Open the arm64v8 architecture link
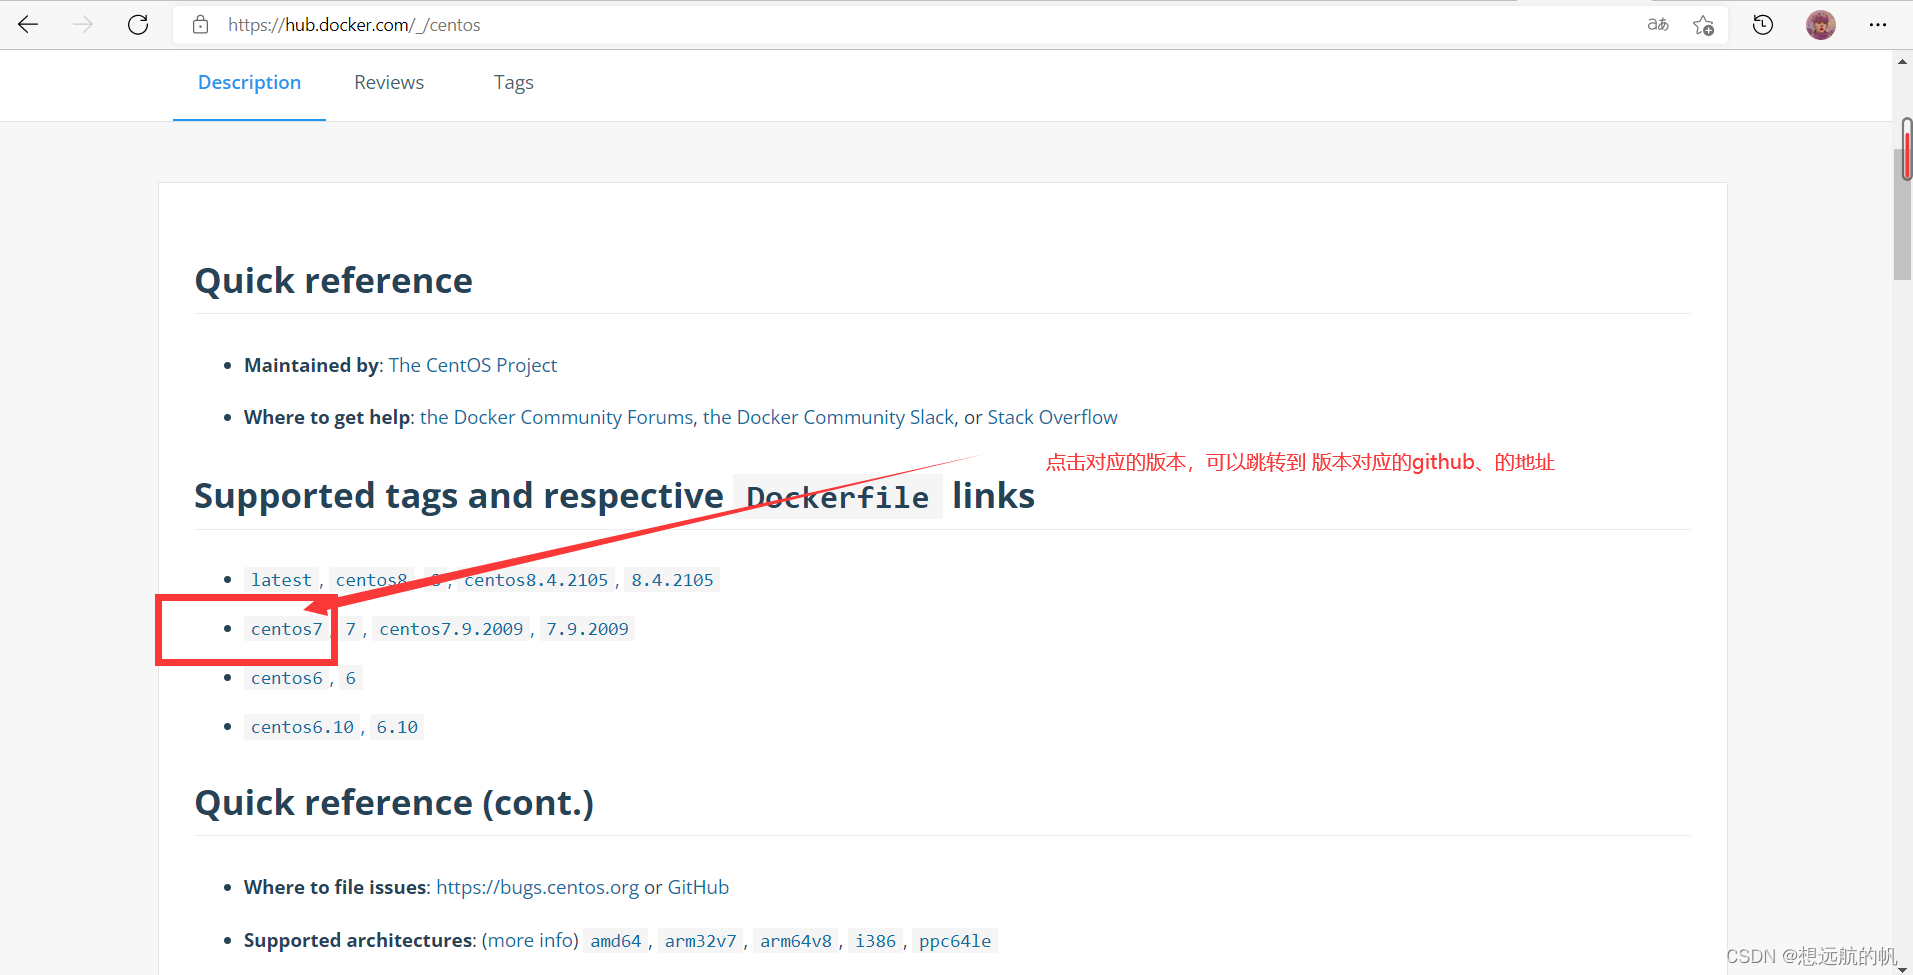The width and height of the screenshot is (1913, 975). 796,941
